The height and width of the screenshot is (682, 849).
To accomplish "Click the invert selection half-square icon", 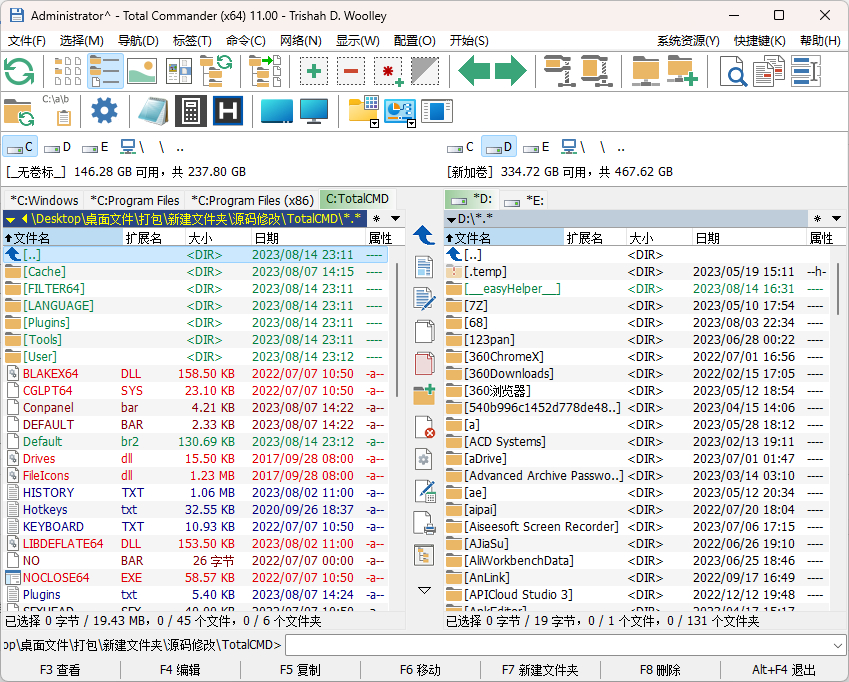I will point(425,71).
